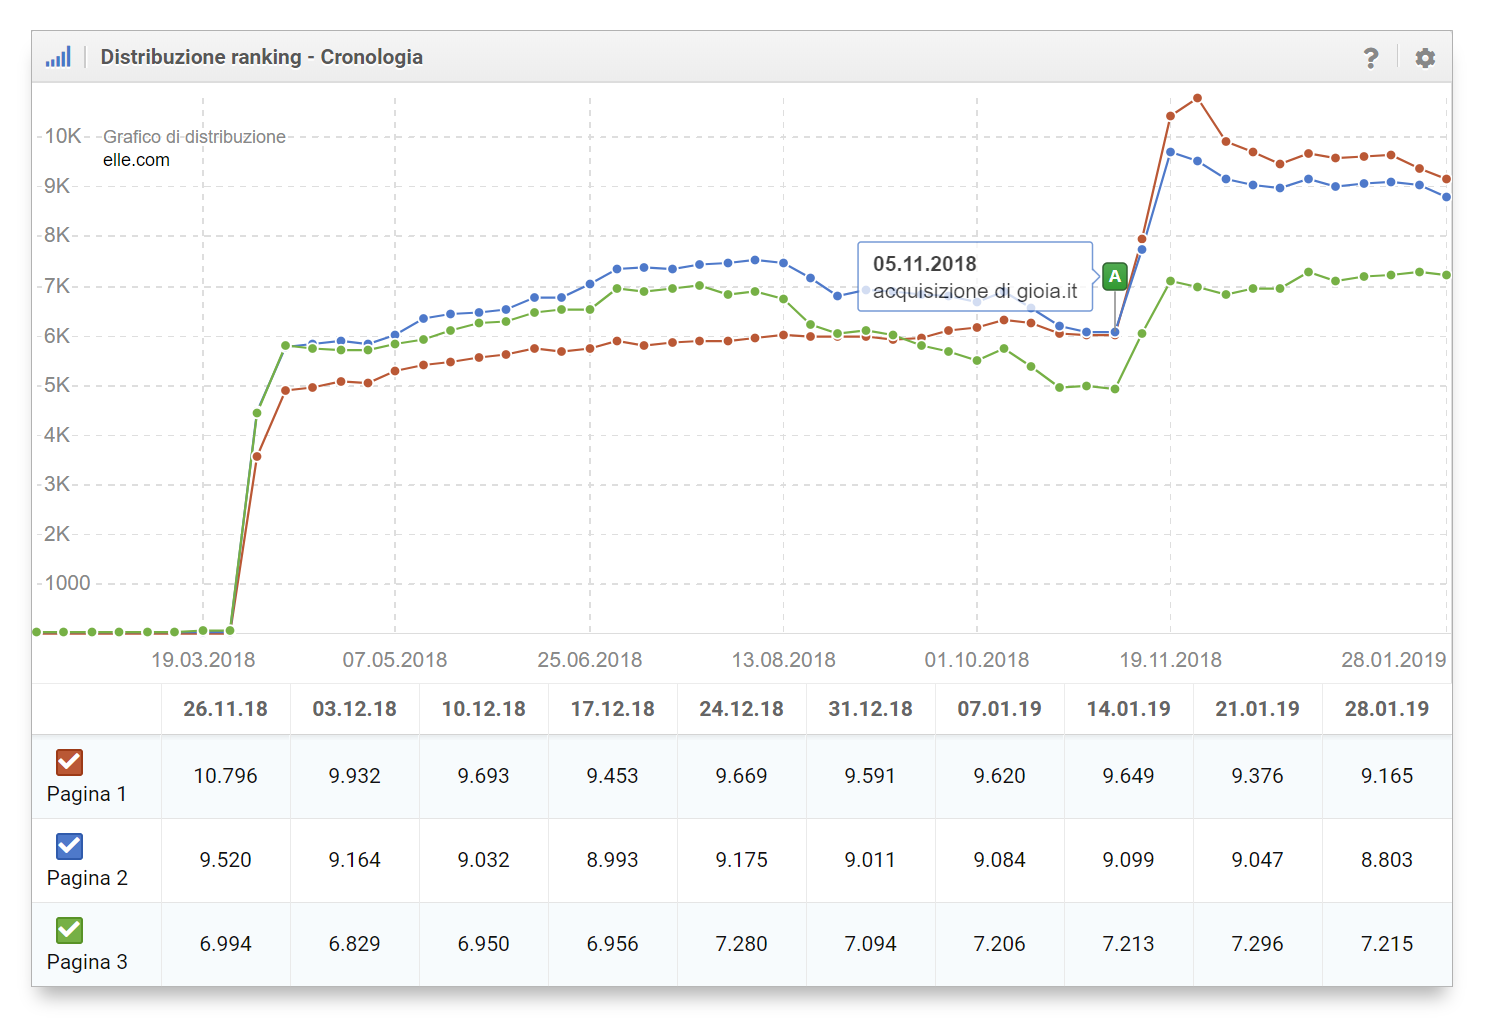Pick the Pagina 3 value 7.094
The width and height of the screenshot is (1488, 1021).
pyautogui.click(x=870, y=944)
